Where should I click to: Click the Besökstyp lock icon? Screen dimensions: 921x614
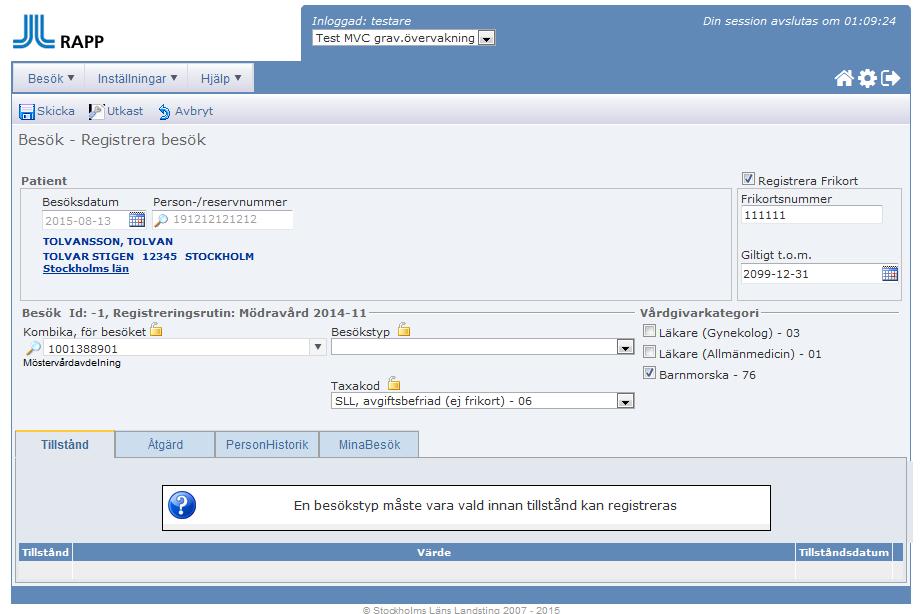click(404, 330)
